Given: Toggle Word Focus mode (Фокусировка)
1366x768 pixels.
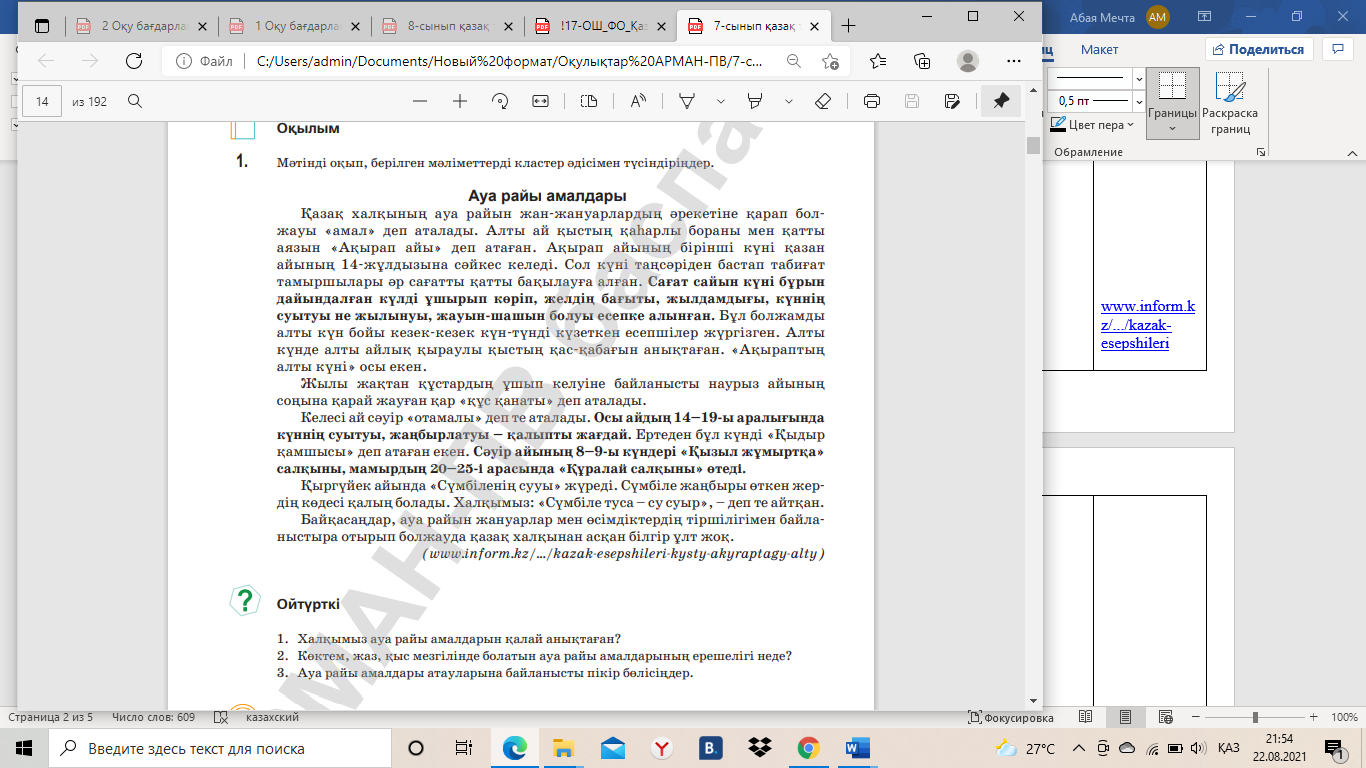Looking at the screenshot, I should point(1011,718).
